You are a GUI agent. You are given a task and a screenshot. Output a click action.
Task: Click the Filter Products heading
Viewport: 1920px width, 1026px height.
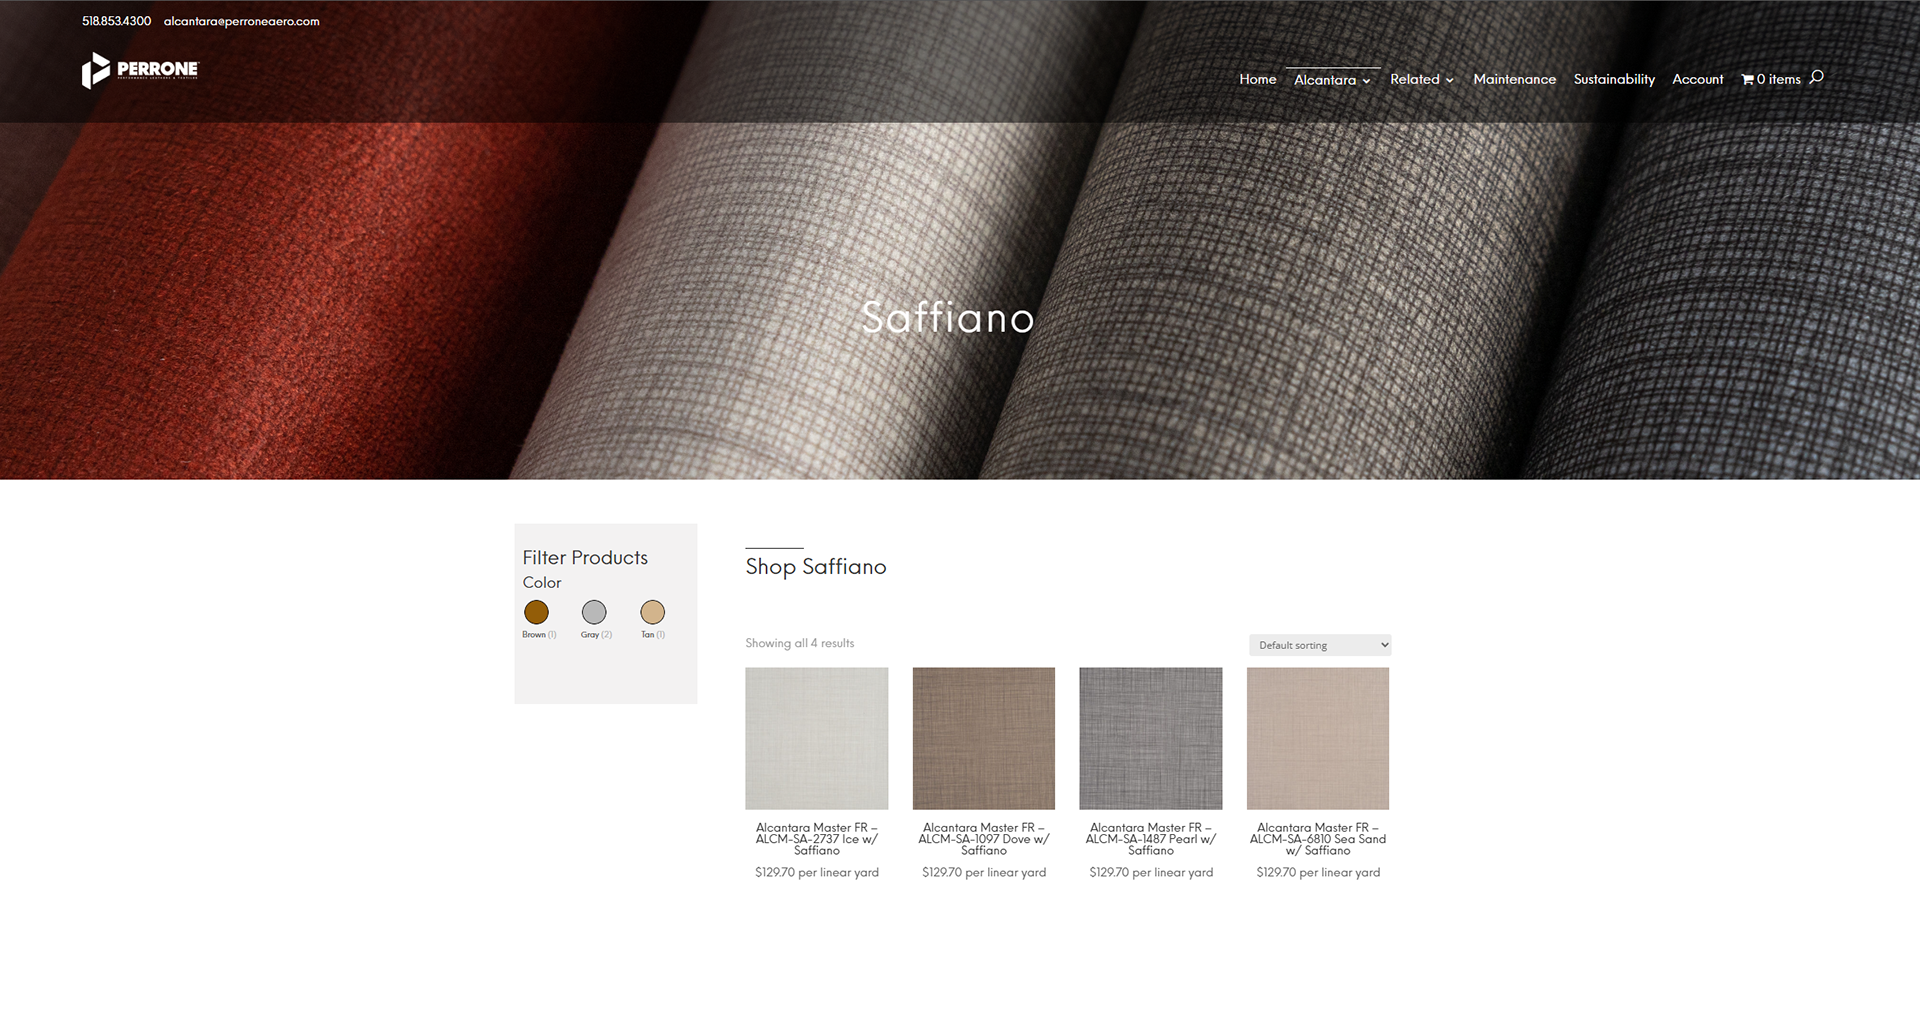(585, 558)
